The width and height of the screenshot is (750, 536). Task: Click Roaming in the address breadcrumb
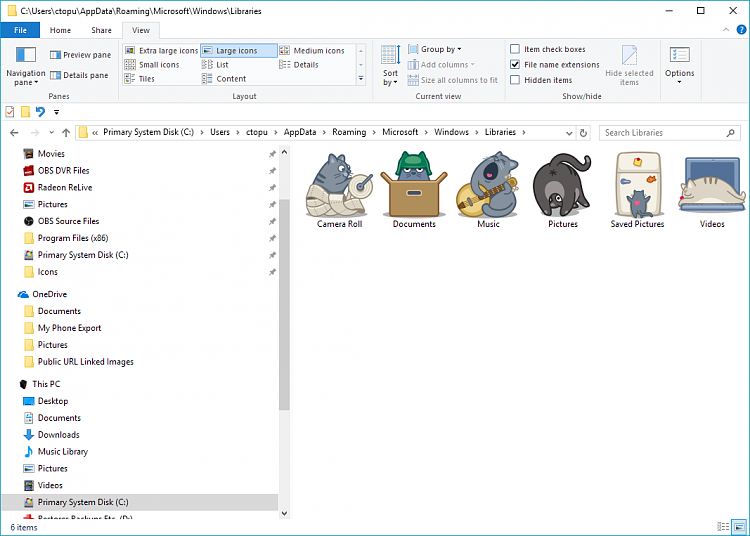(x=349, y=132)
